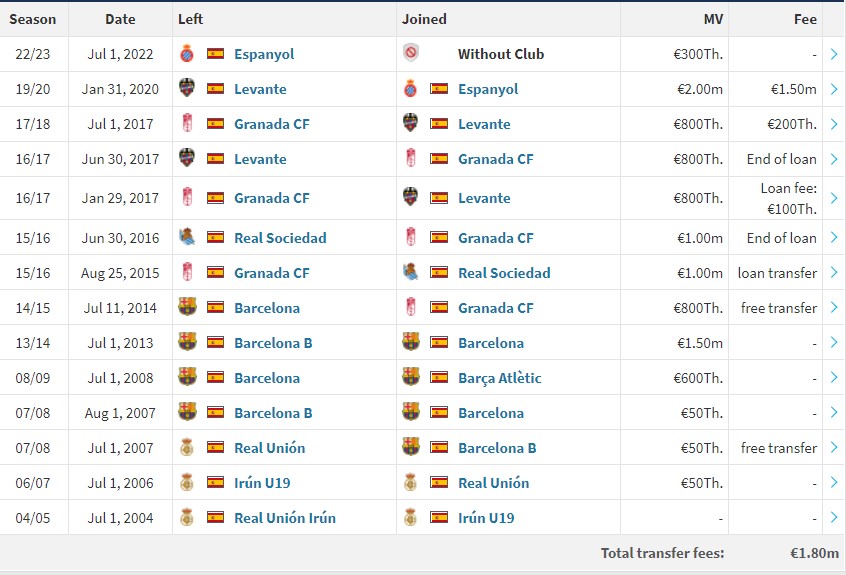Click Barcelona crest in Jul 11, 2014 row

click(x=187, y=307)
